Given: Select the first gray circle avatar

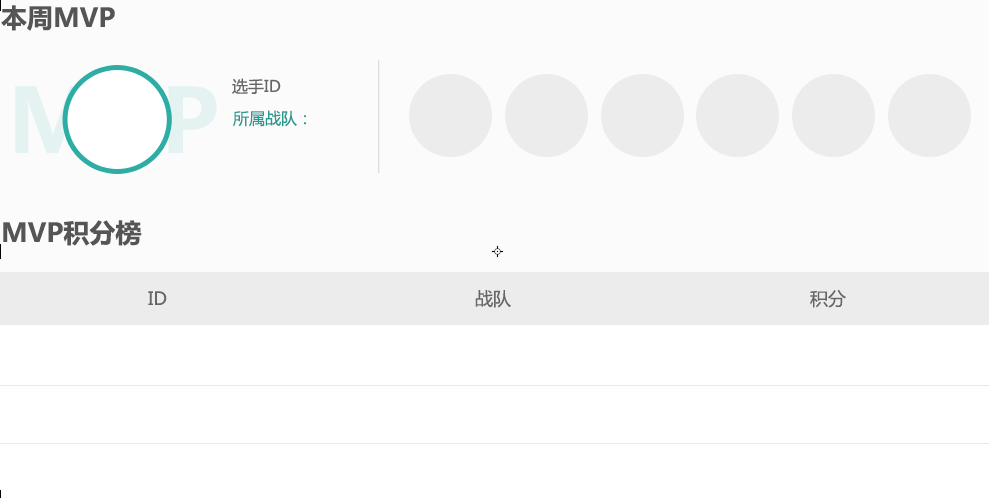Looking at the screenshot, I should 450,116.
